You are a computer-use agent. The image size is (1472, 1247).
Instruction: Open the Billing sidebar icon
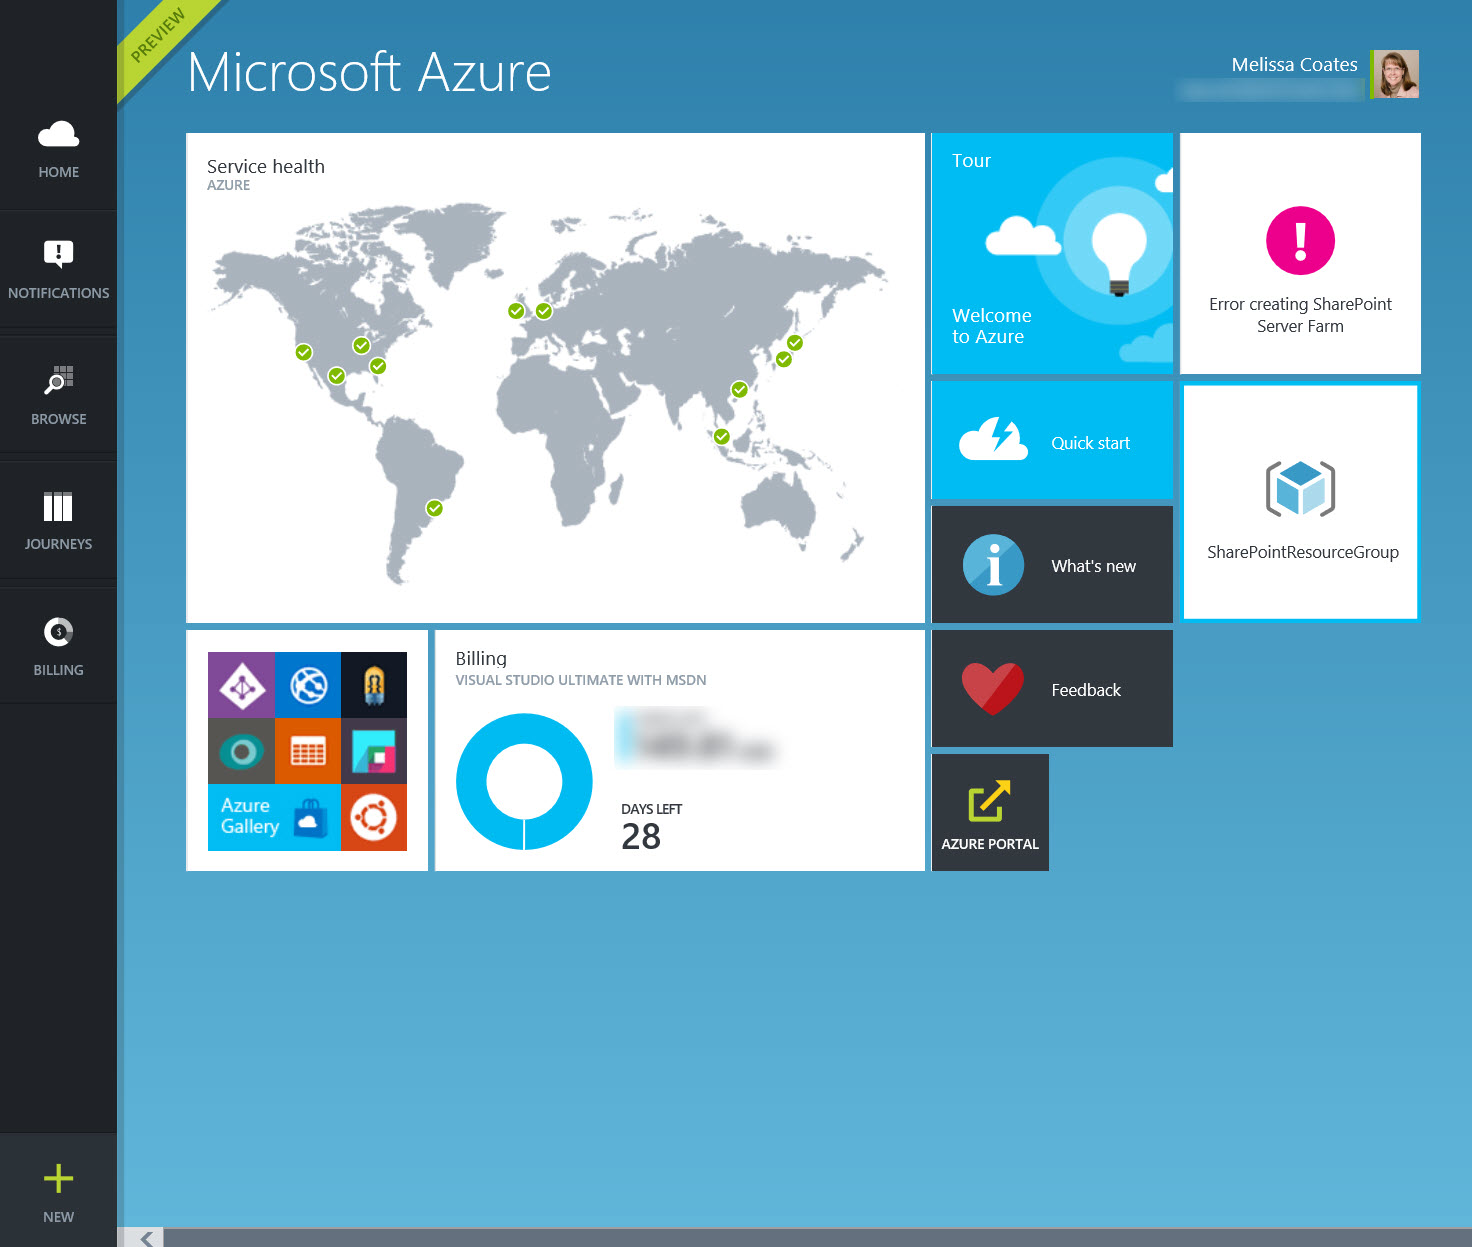[x=58, y=632]
